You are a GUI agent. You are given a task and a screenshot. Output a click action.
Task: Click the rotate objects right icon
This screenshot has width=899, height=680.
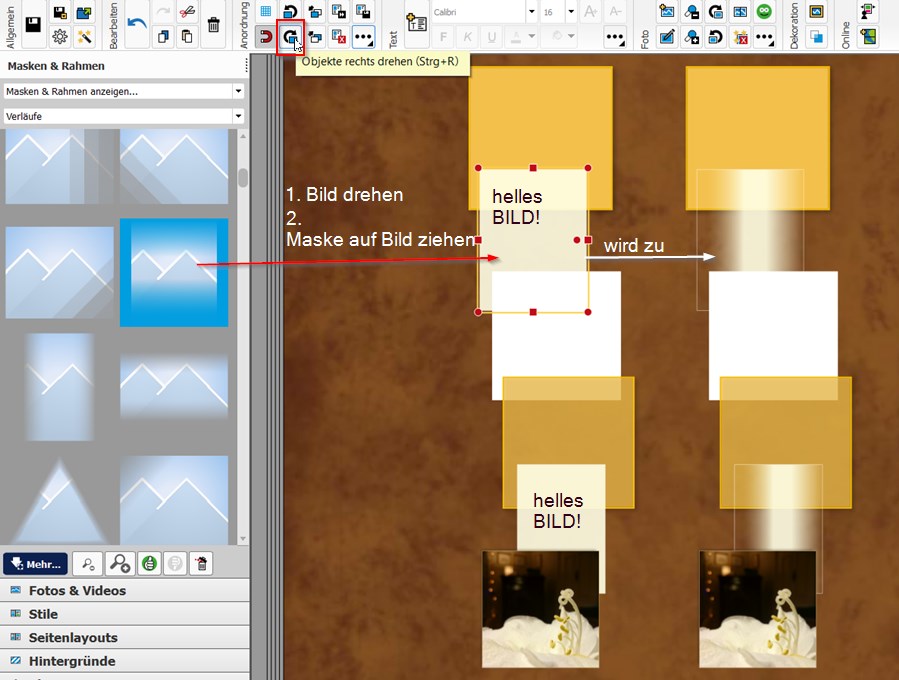click(x=290, y=37)
